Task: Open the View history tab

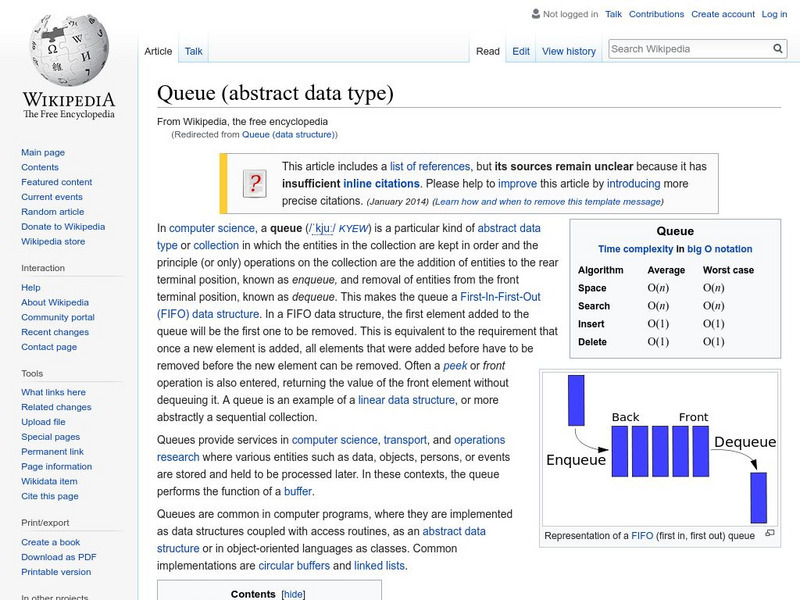Action: [x=569, y=51]
